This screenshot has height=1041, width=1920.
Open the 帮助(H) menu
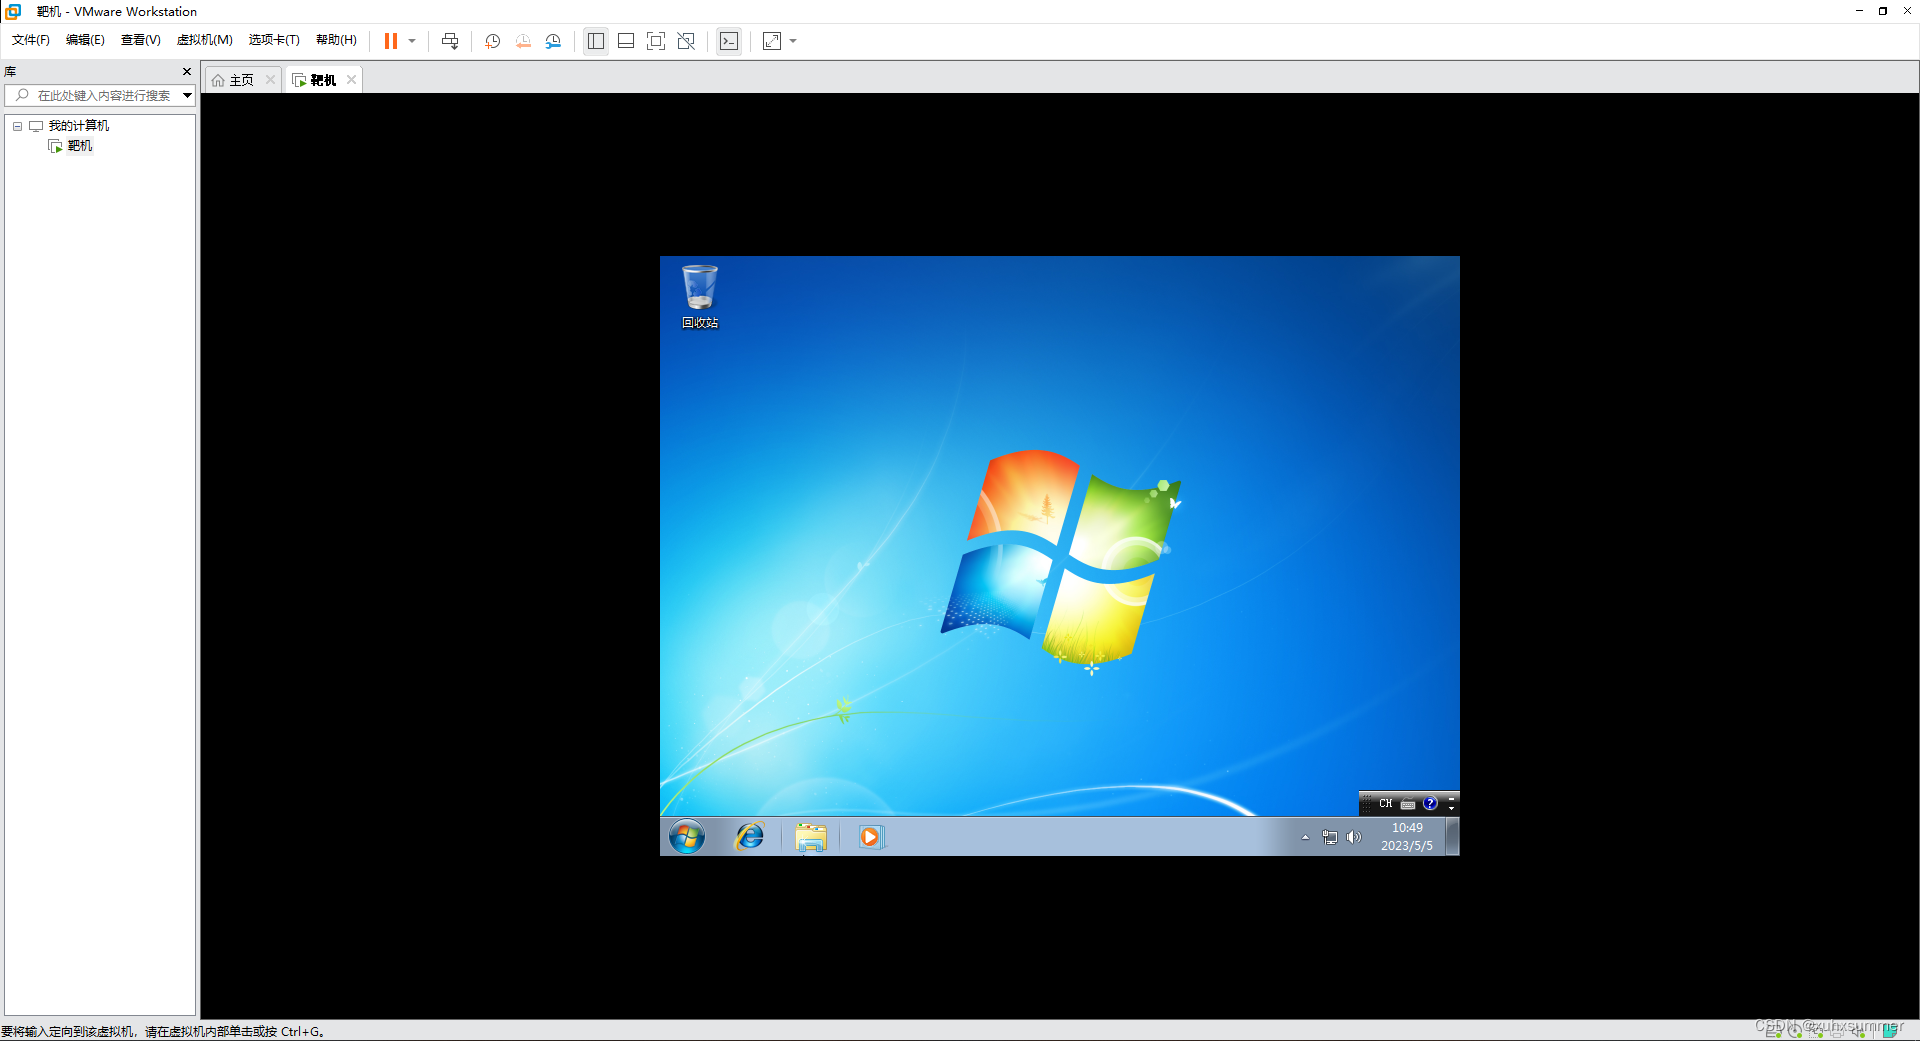click(336, 40)
